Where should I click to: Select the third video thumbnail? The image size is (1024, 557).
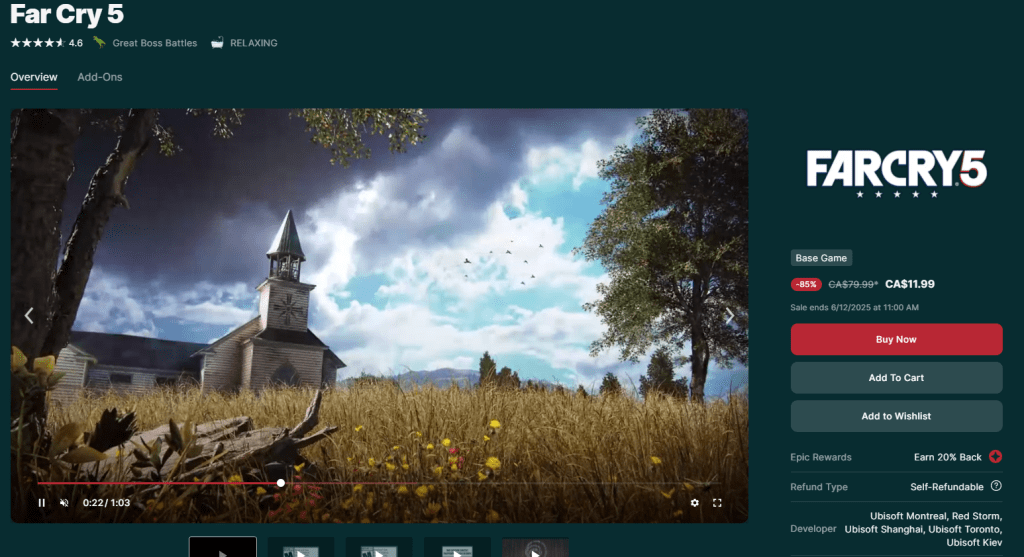click(379, 547)
